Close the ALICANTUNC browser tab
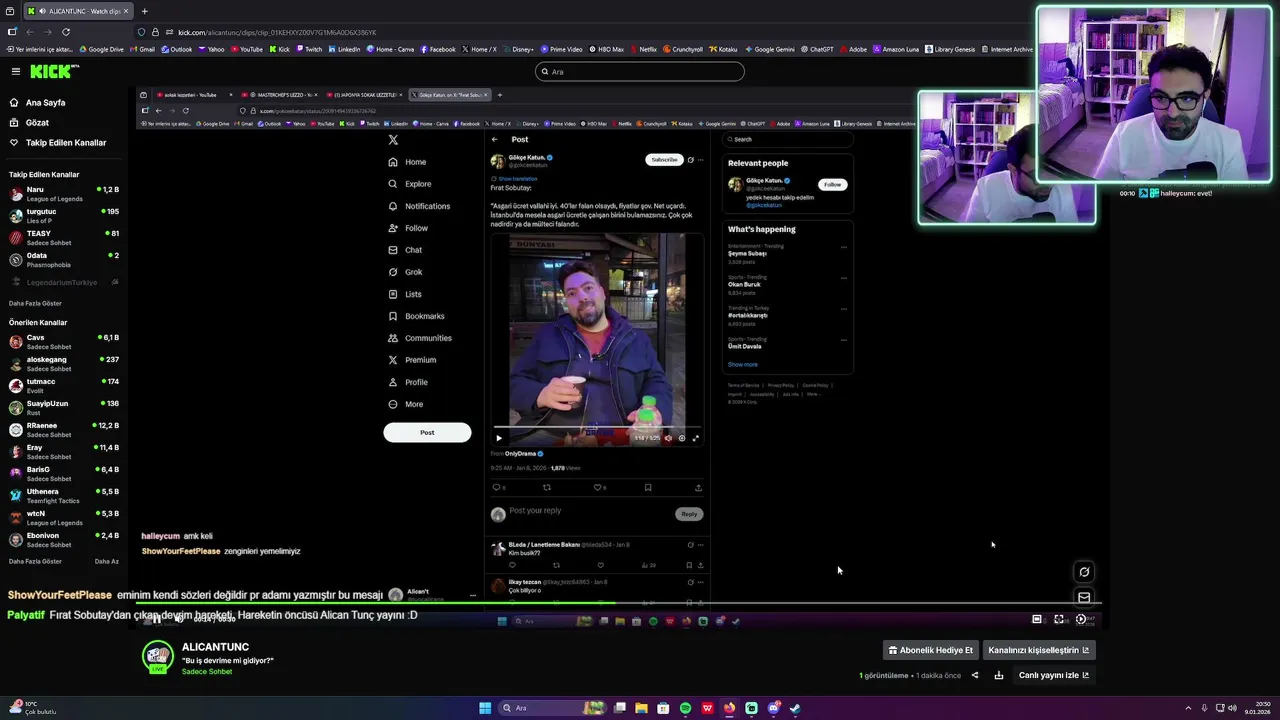Viewport: 1280px width, 720px height. tap(128, 11)
